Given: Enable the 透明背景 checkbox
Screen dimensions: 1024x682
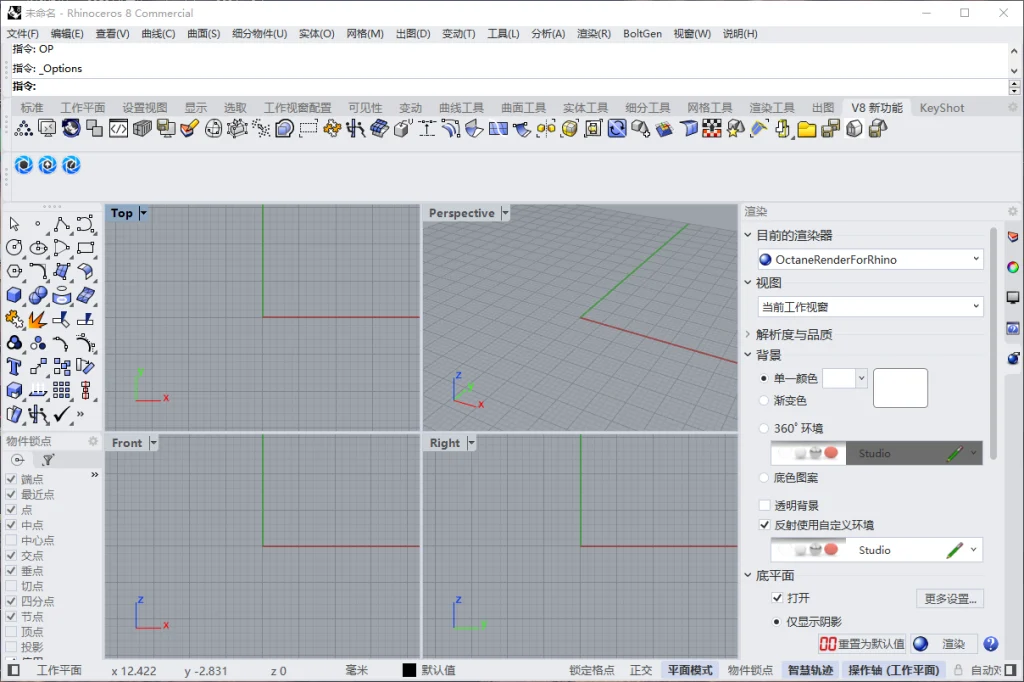Looking at the screenshot, I should coord(764,505).
